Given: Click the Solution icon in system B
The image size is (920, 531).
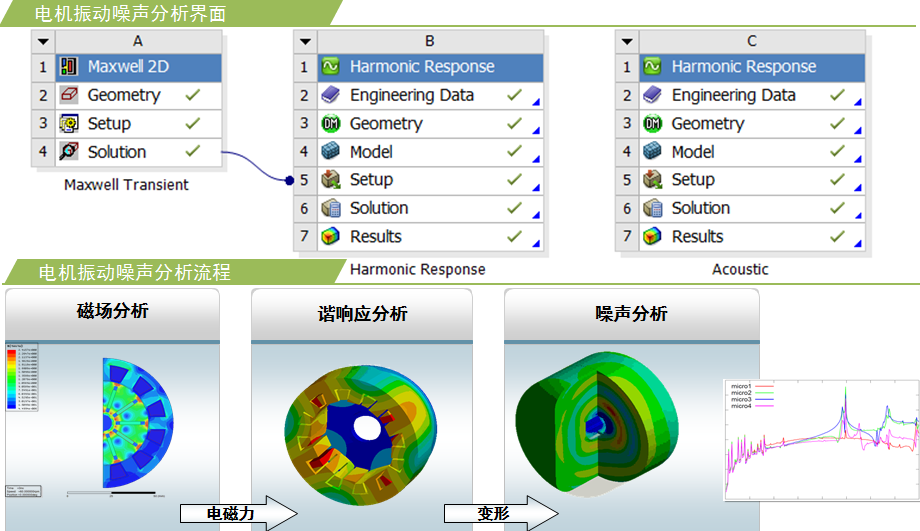Looking at the screenshot, I should (x=330, y=208).
